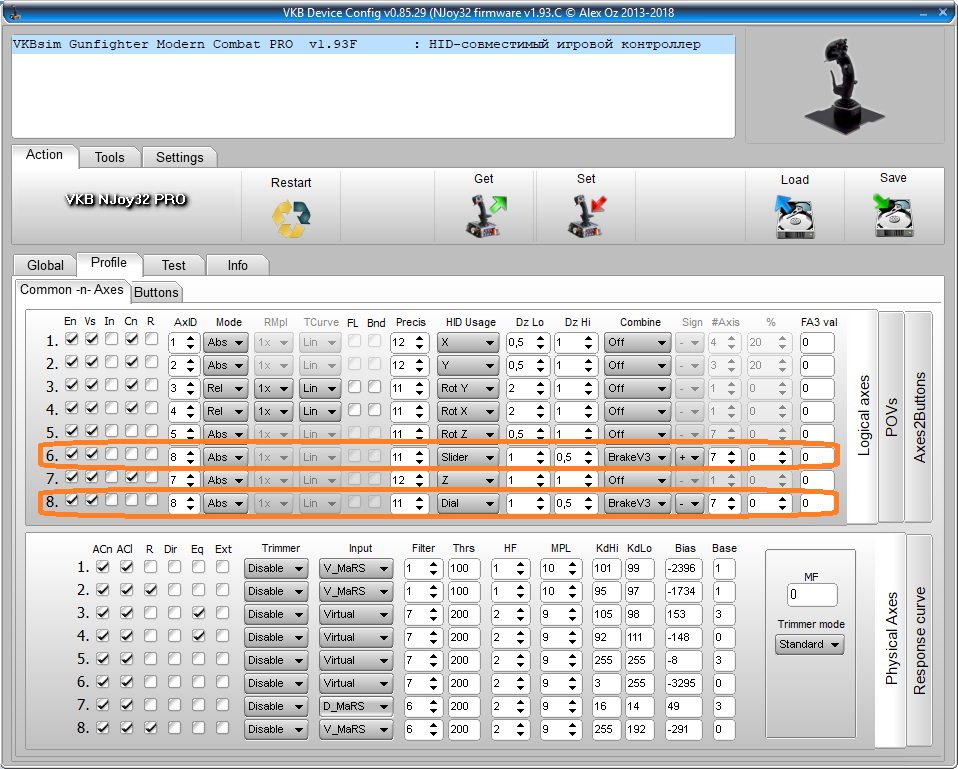
Task: Close the VKB Device Config window
Action: click(x=932, y=10)
